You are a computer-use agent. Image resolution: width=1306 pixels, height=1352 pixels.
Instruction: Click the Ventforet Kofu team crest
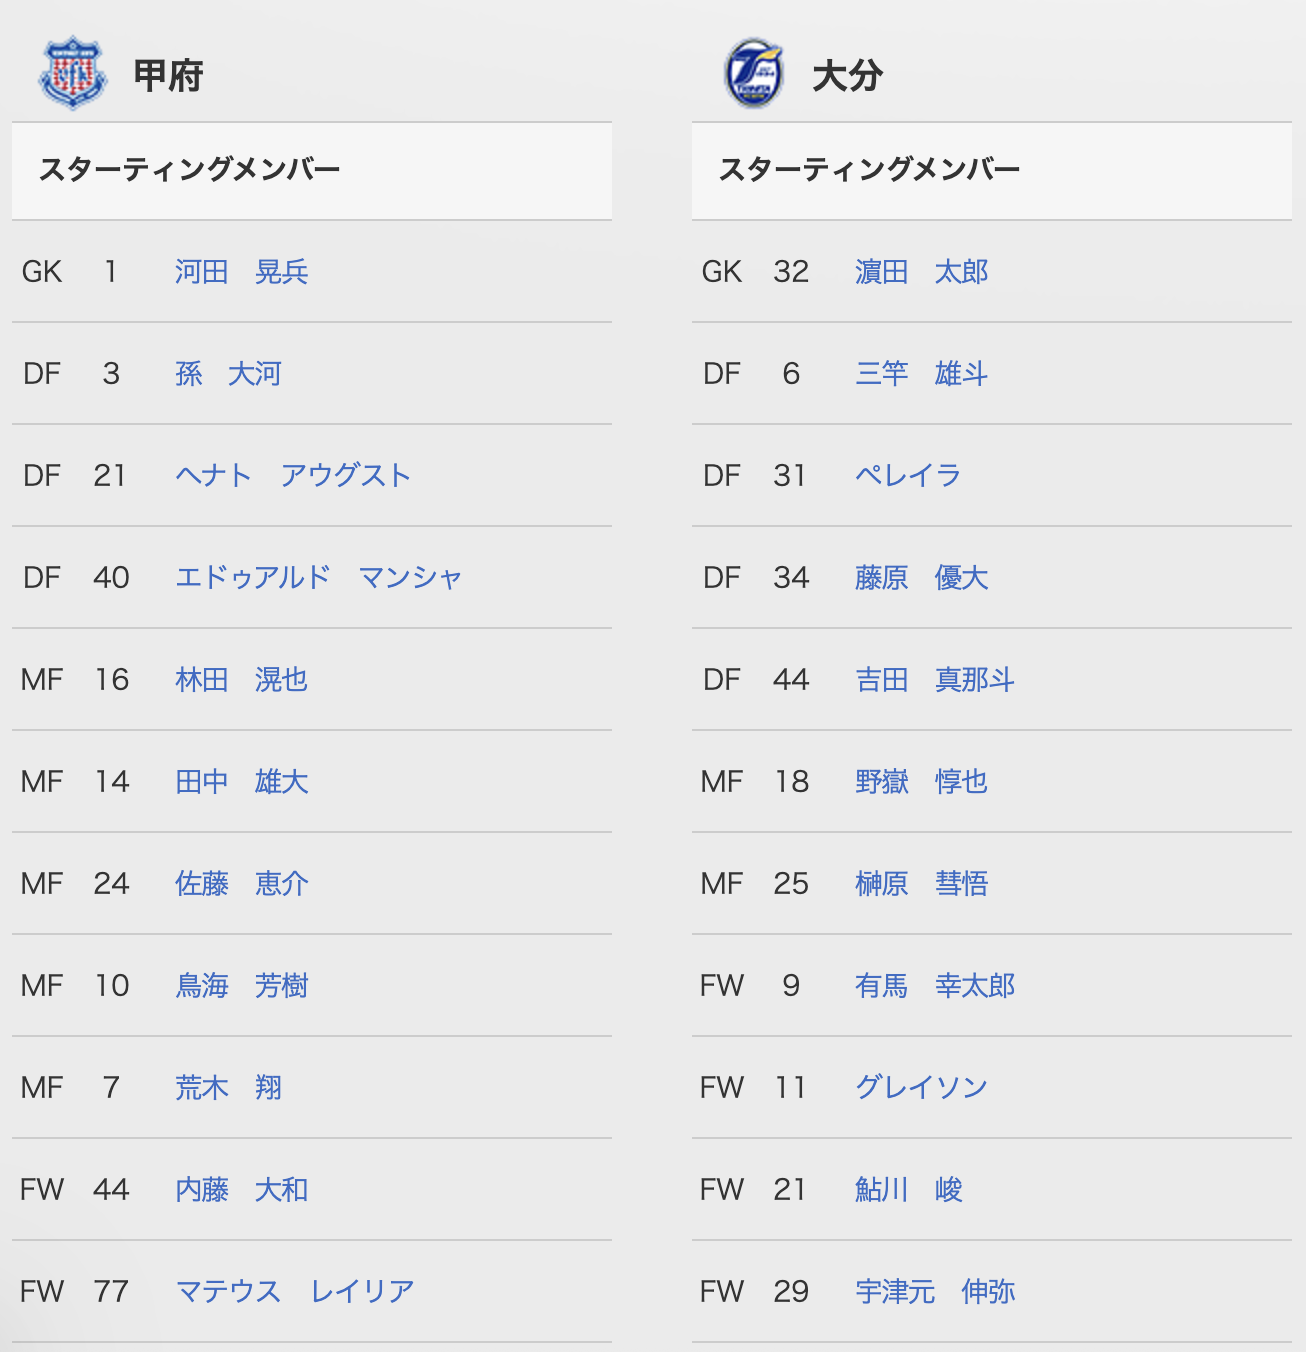tap(72, 73)
